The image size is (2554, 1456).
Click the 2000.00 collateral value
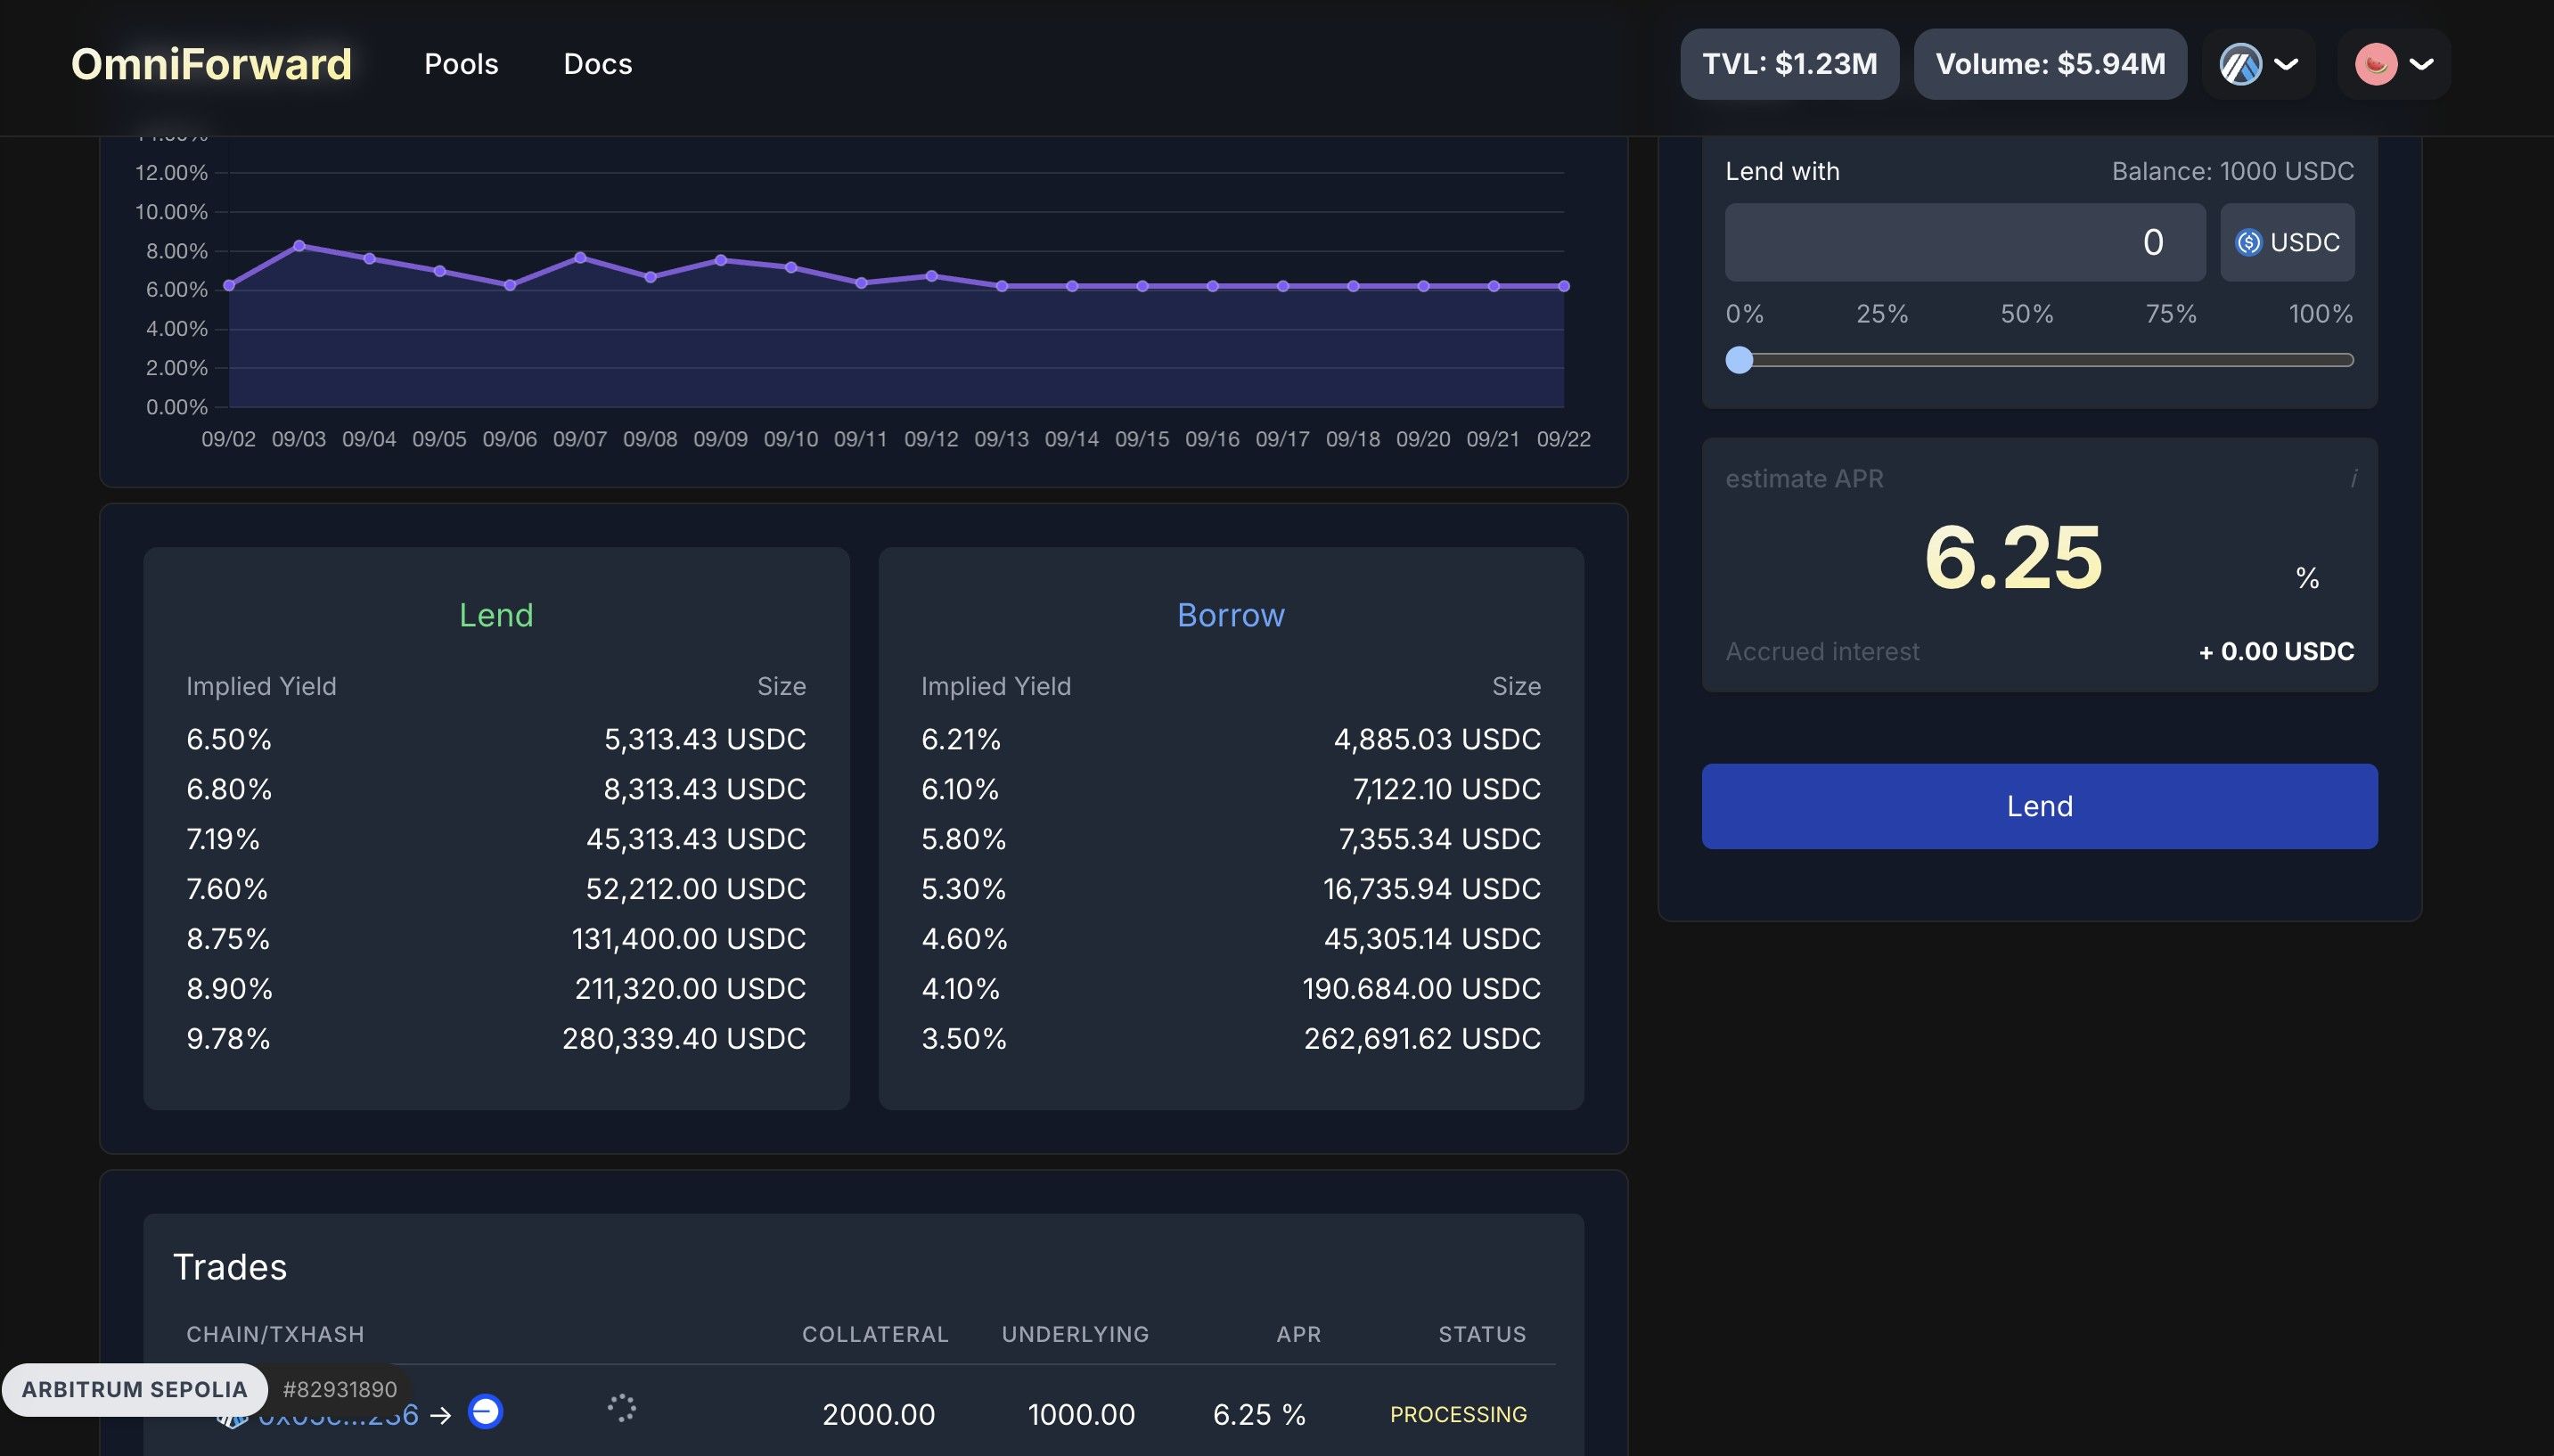[x=879, y=1414]
